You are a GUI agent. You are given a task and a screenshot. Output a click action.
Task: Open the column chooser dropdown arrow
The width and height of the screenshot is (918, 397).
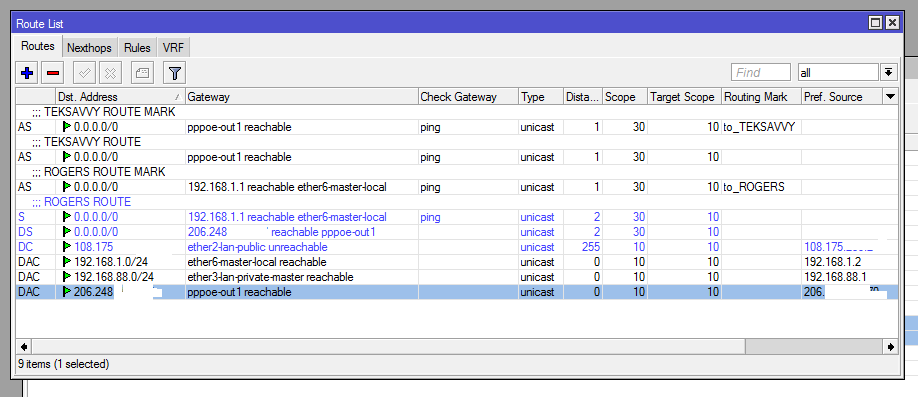tap(890, 97)
